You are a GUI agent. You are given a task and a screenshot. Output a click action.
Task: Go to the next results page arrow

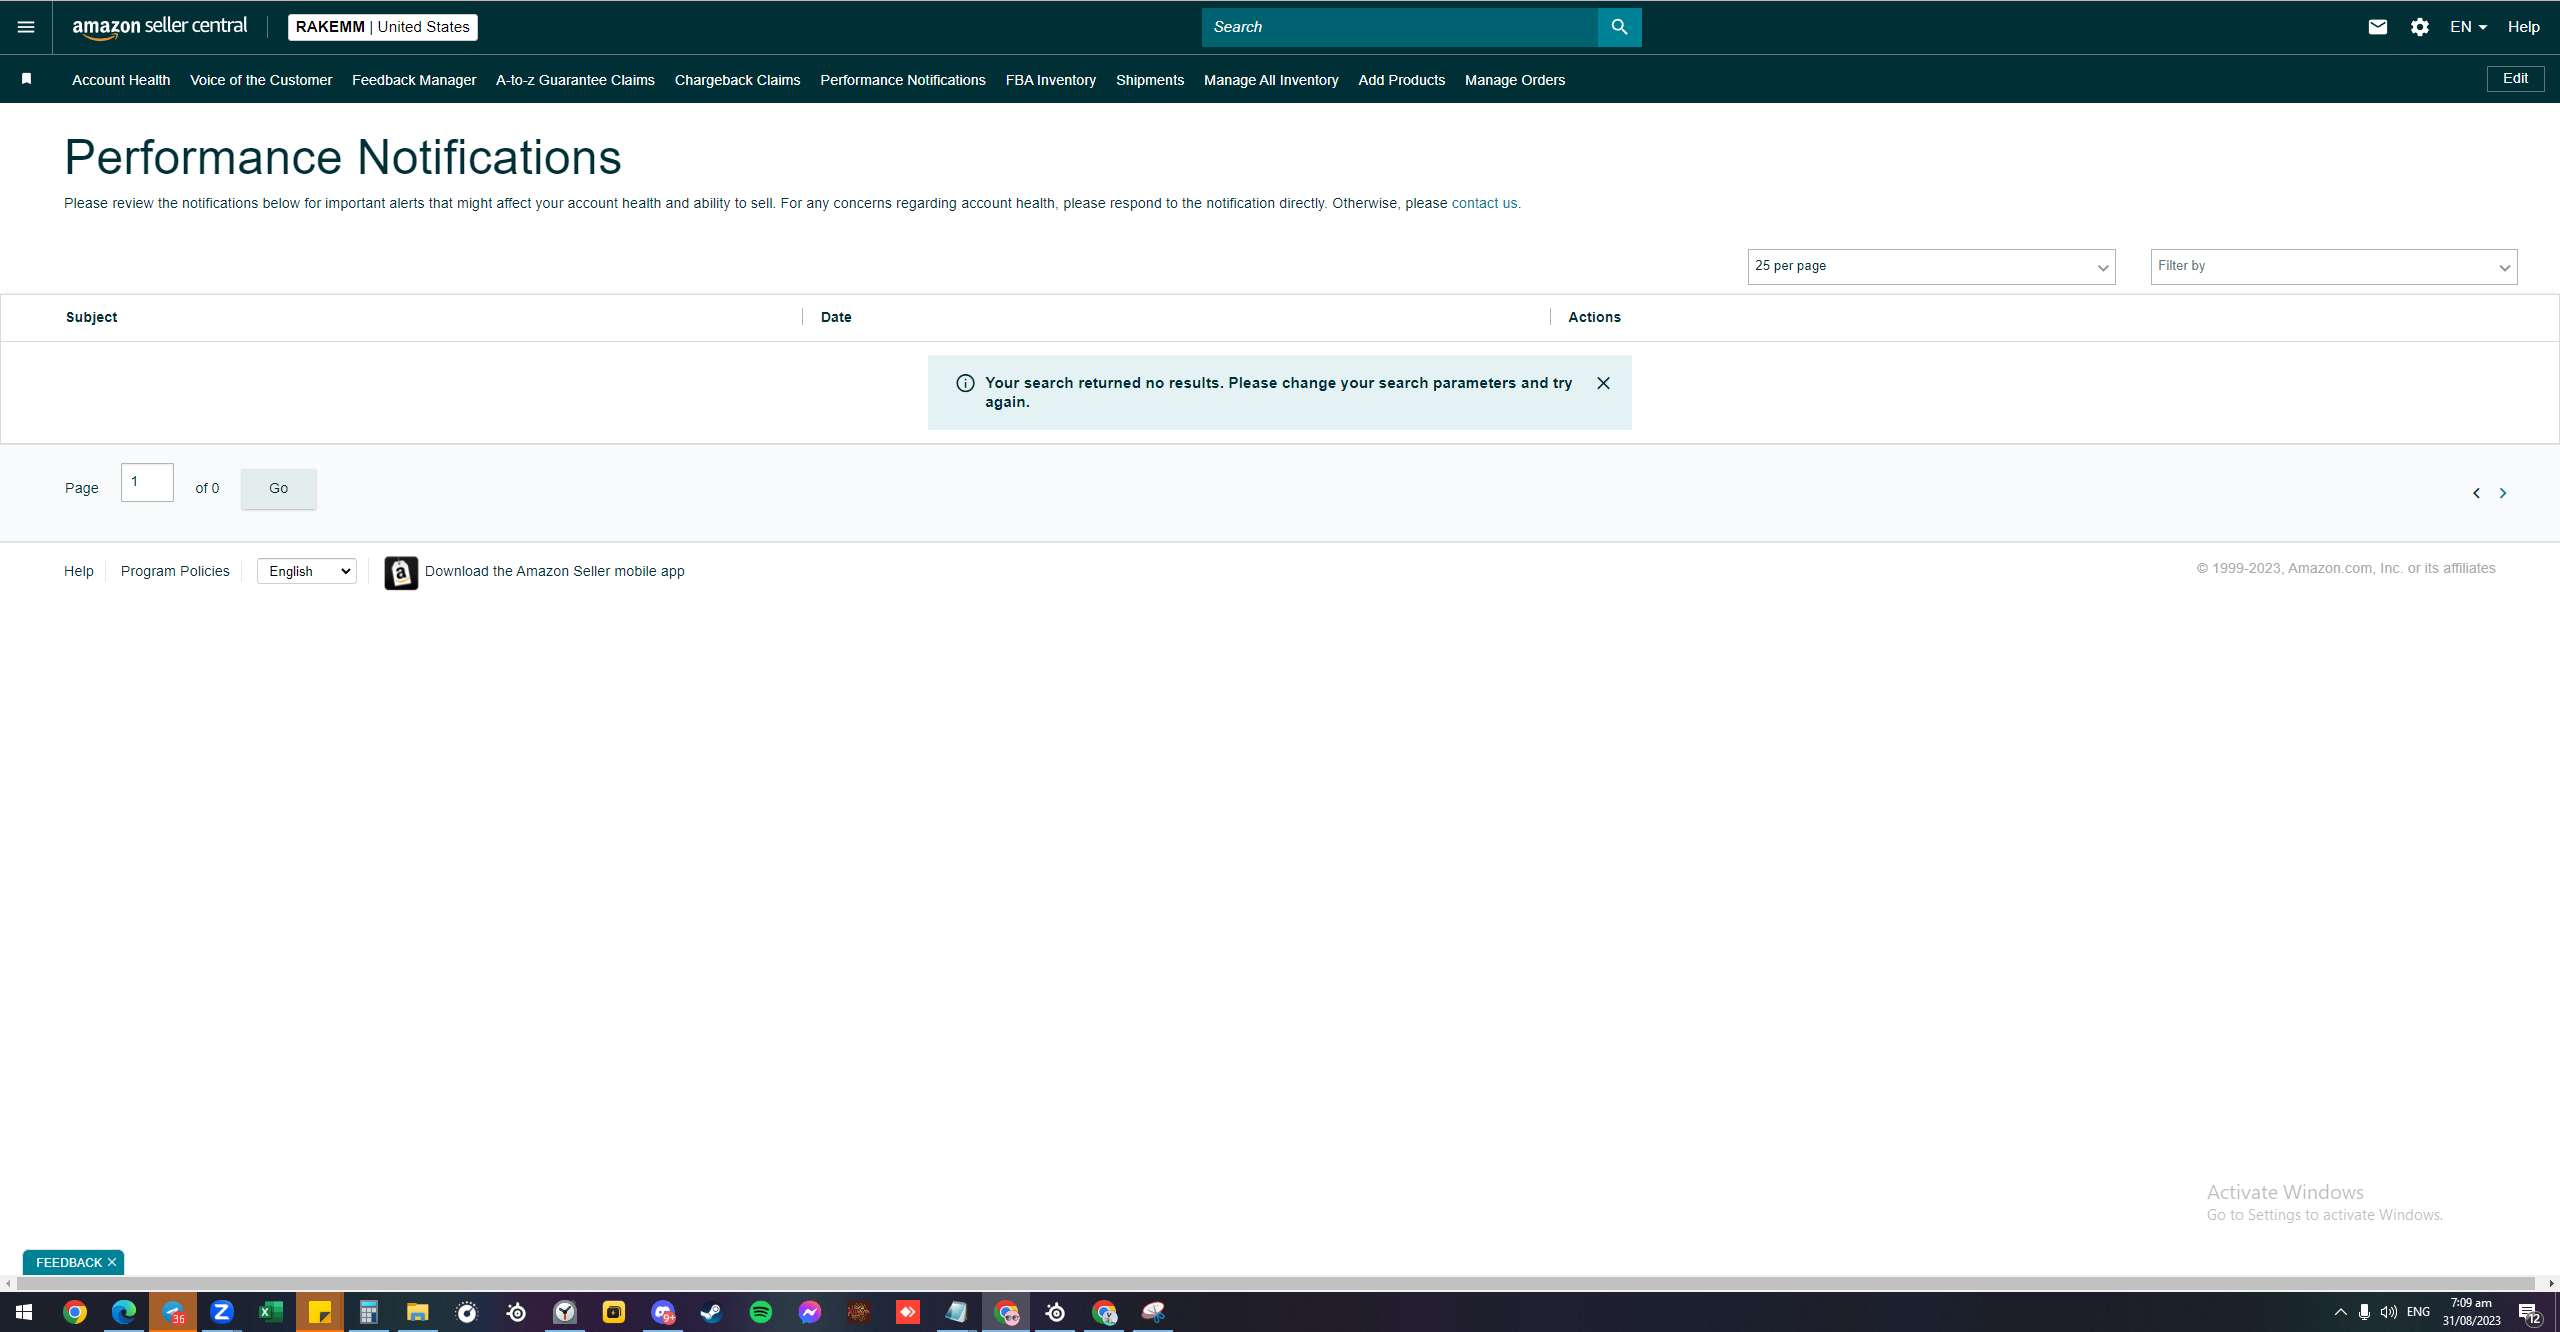[x=2503, y=493]
